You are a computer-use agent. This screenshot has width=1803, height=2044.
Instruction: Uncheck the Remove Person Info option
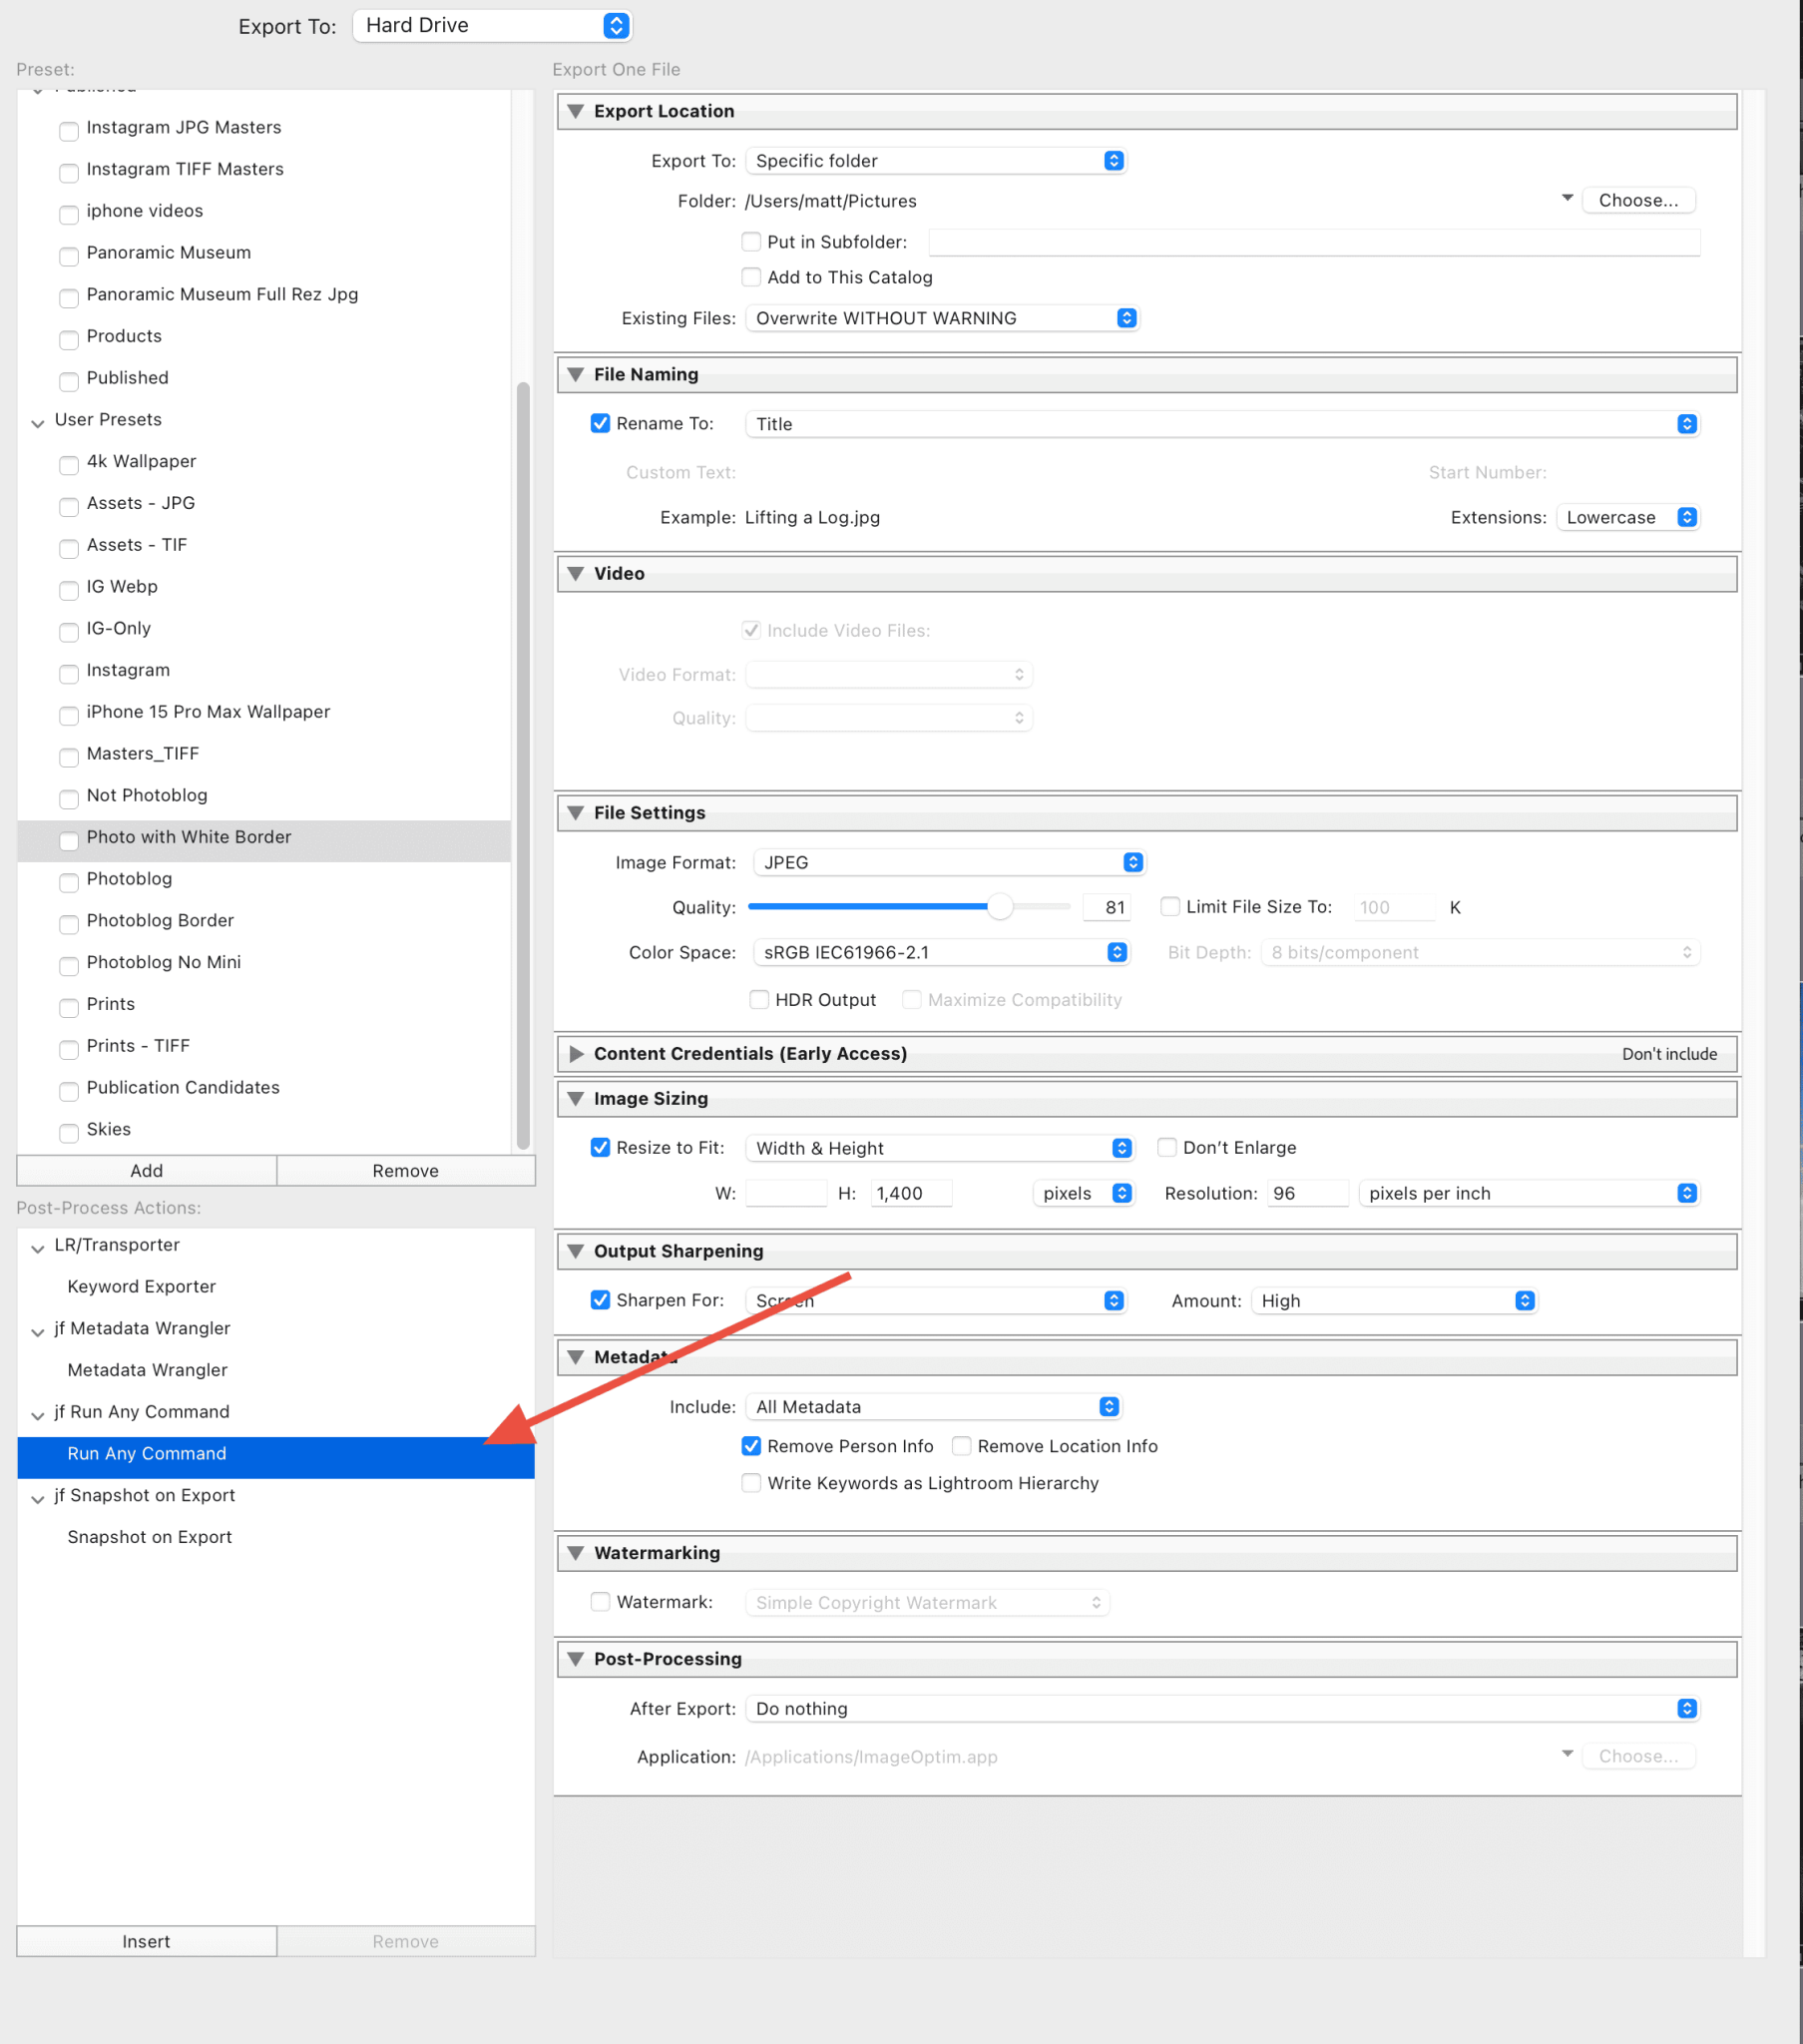751,1445
